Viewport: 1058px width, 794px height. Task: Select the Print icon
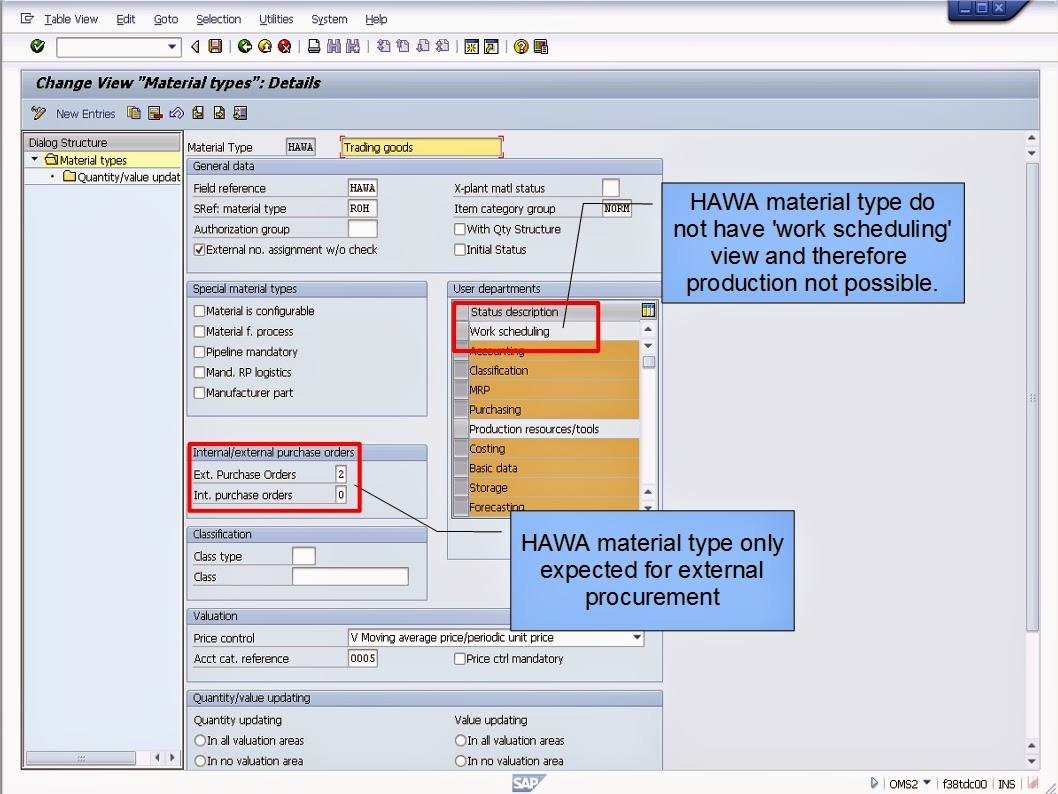314,46
